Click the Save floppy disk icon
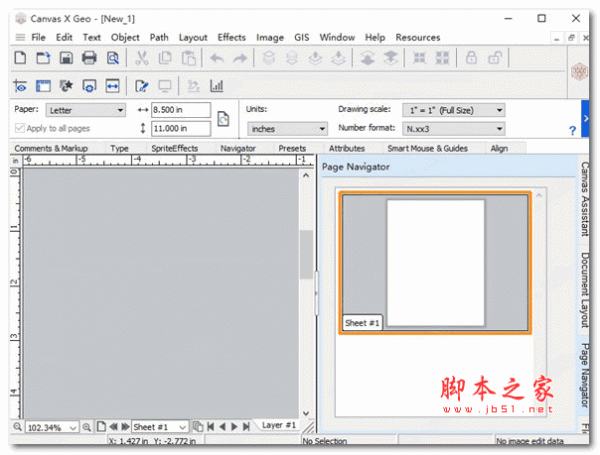This screenshot has height=455, width=600. pyautogui.click(x=66, y=58)
